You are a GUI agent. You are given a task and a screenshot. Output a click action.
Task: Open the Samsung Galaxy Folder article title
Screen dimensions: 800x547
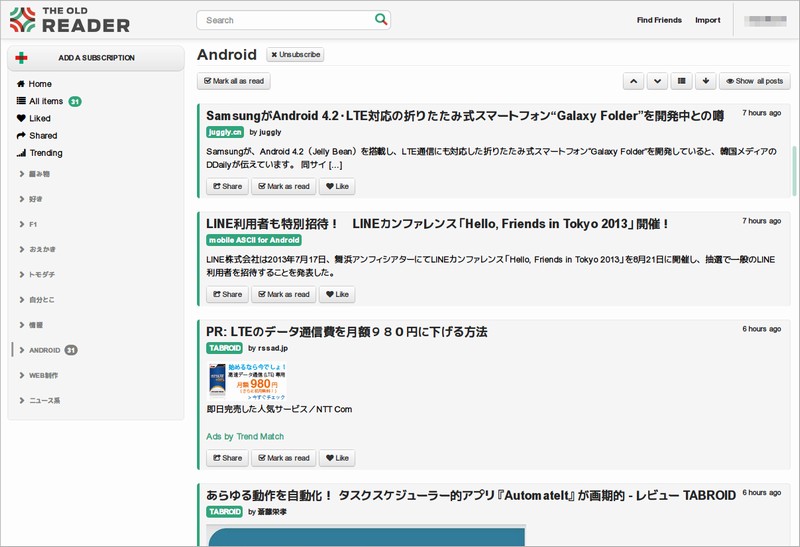465,116
